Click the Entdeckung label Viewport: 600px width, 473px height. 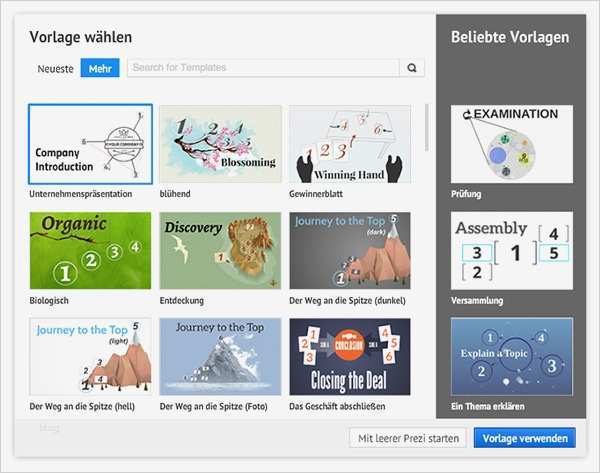click(x=181, y=301)
